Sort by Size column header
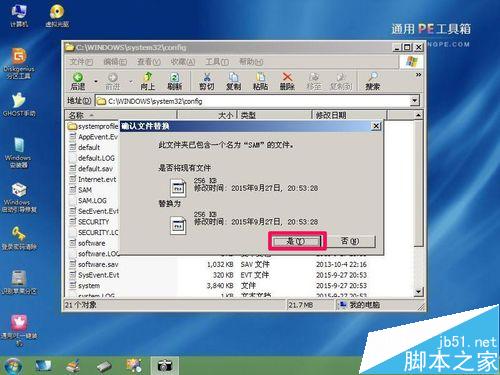Screen dimensions: 500x375 pos(207,115)
